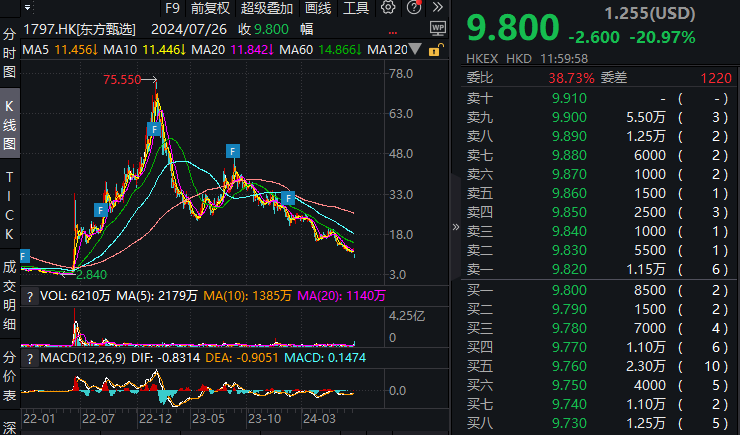This screenshot has height=435, width=740.
Task: Open the 超级叠加 overlay option
Action: tap(267, 8)
